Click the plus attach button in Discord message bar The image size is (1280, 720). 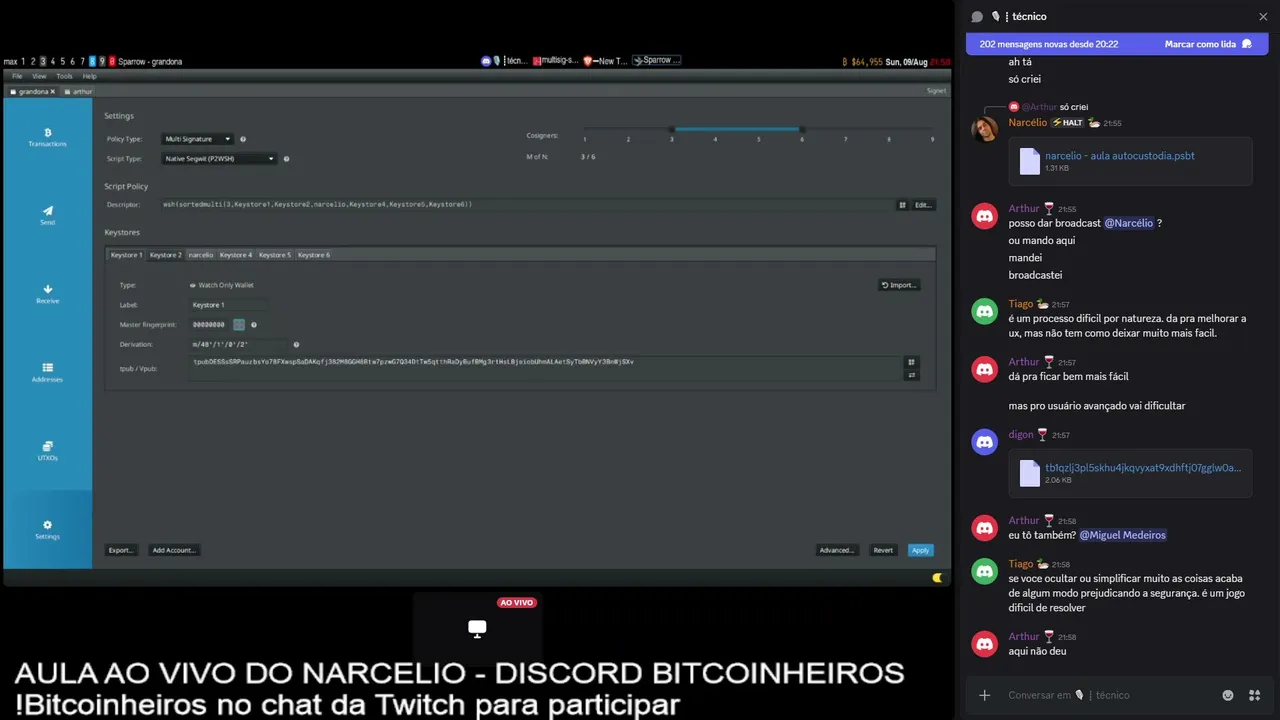985,695
